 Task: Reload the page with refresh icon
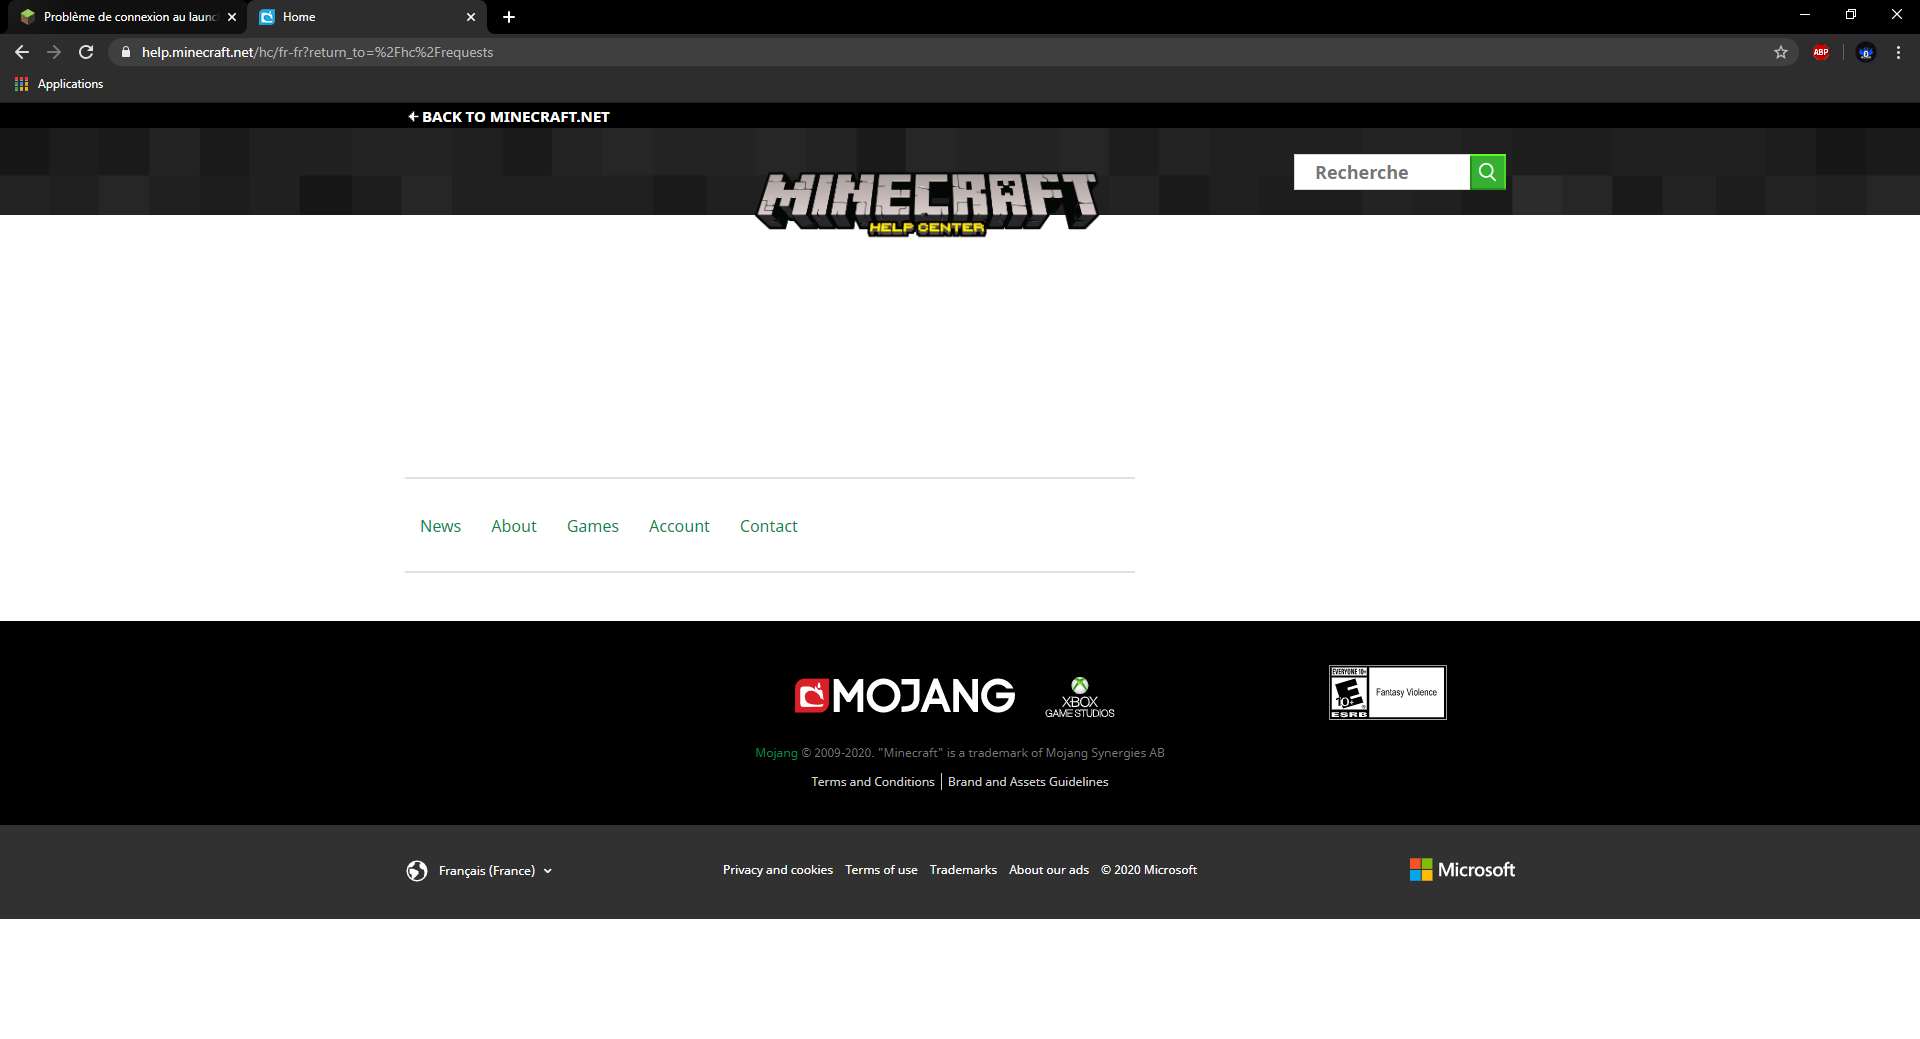pyautogui.click(x=86, y=52)
